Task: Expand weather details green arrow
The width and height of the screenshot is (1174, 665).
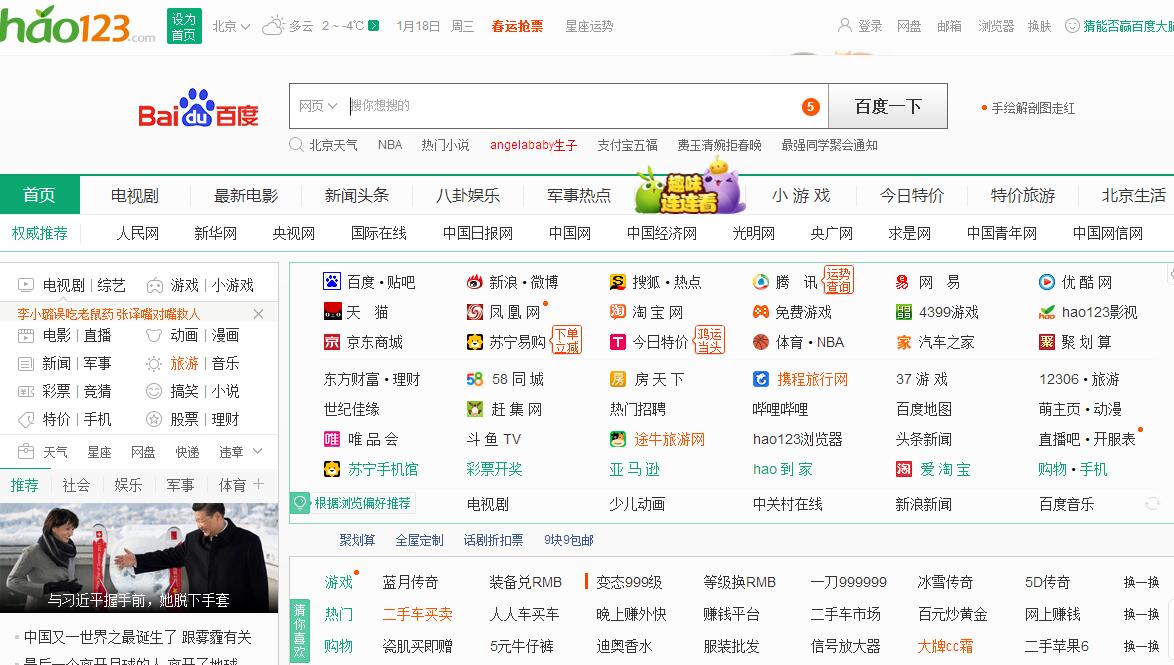Action: [x=374, y=25]
